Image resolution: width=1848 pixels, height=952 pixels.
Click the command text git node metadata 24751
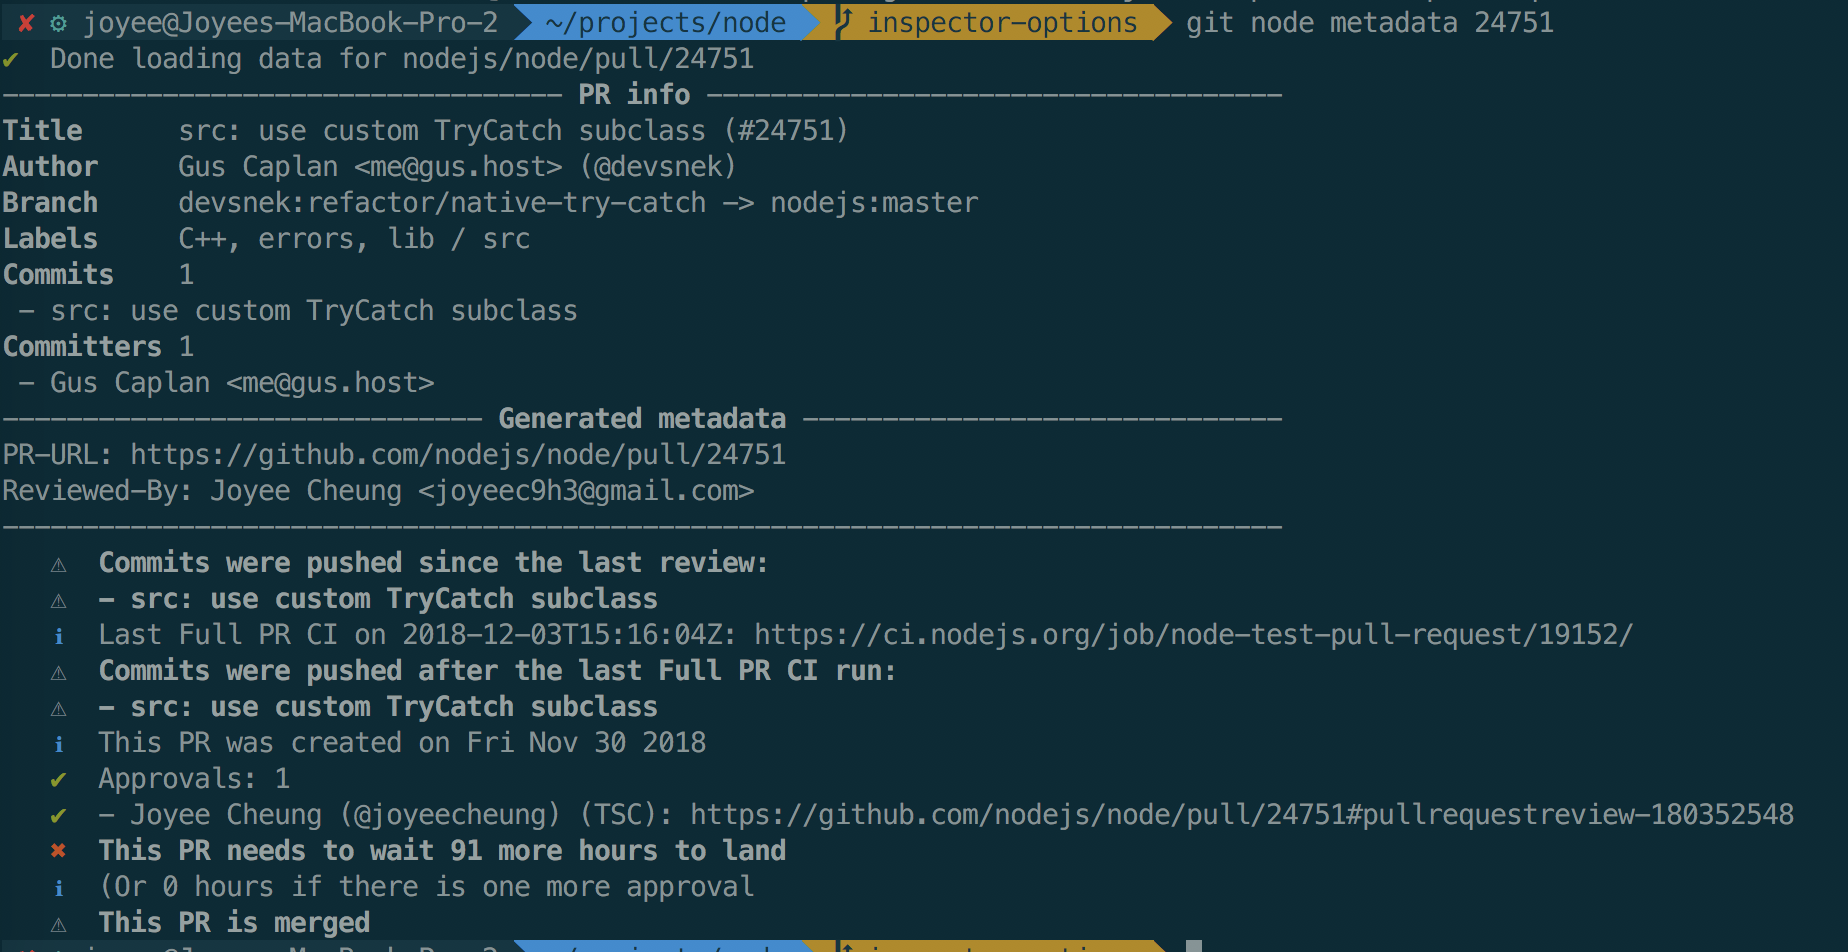(1370, 22)
